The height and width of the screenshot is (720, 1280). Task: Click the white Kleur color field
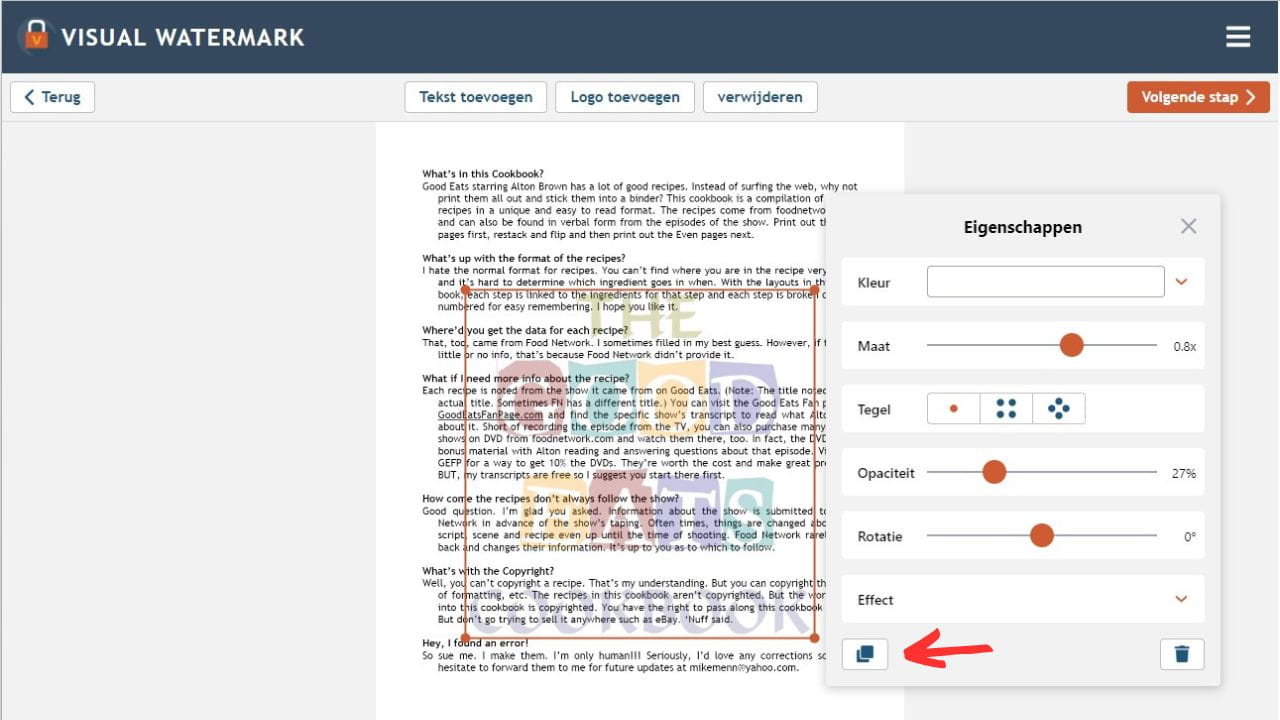click(1045, 282)
